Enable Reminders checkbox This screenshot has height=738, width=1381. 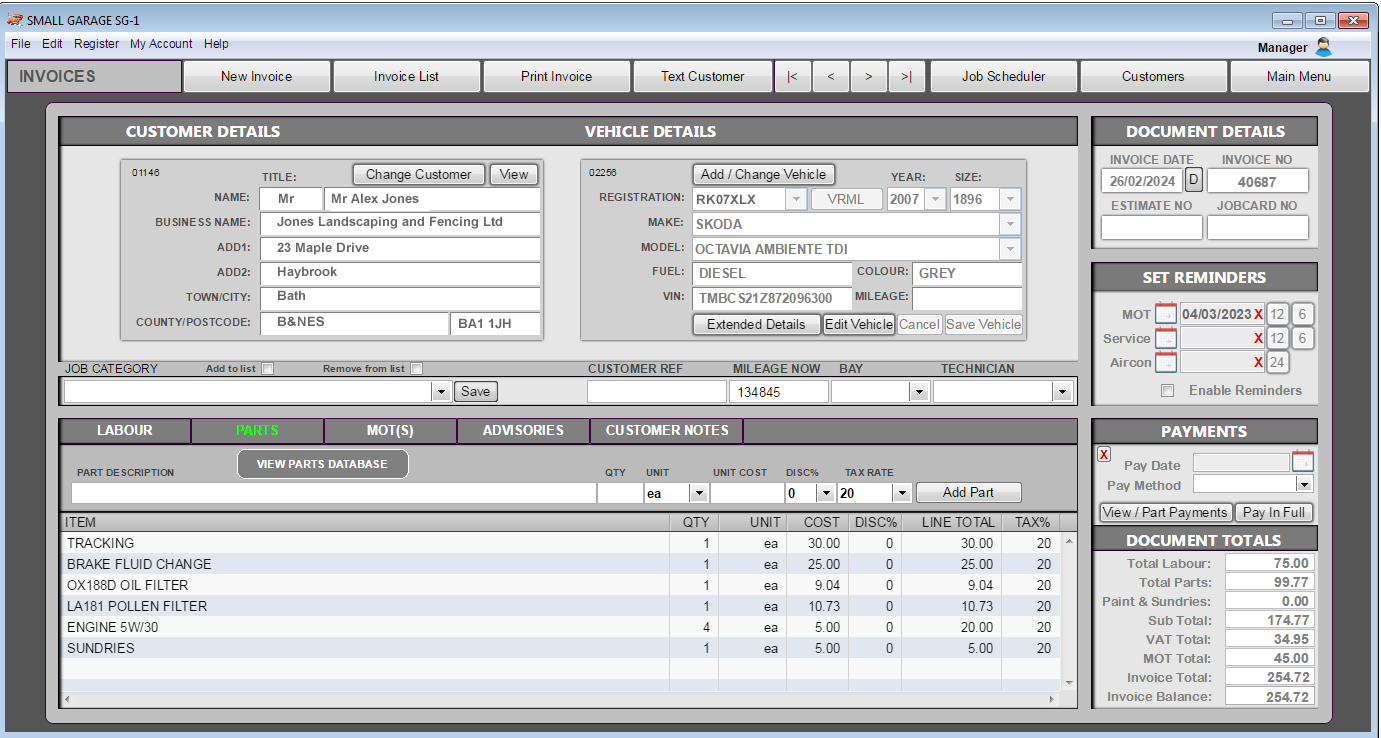point(1167,390)
